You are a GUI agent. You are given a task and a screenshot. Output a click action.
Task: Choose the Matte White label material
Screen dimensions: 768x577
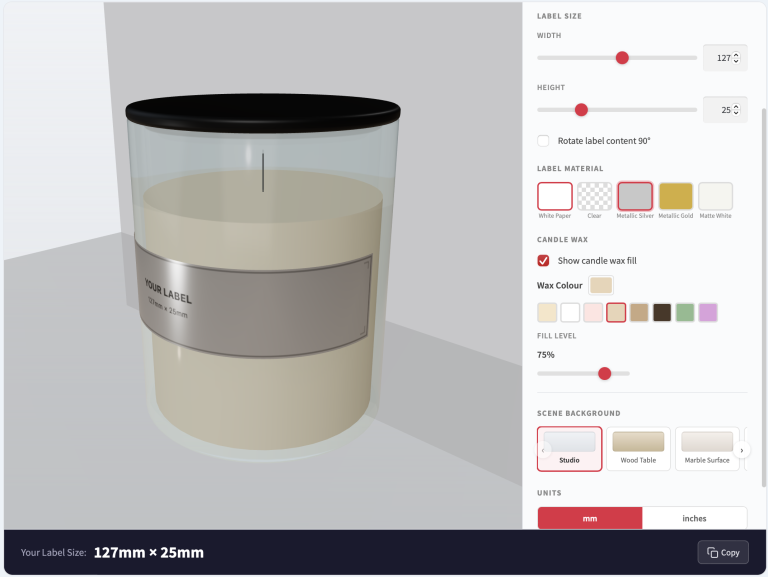pos(715,196)
